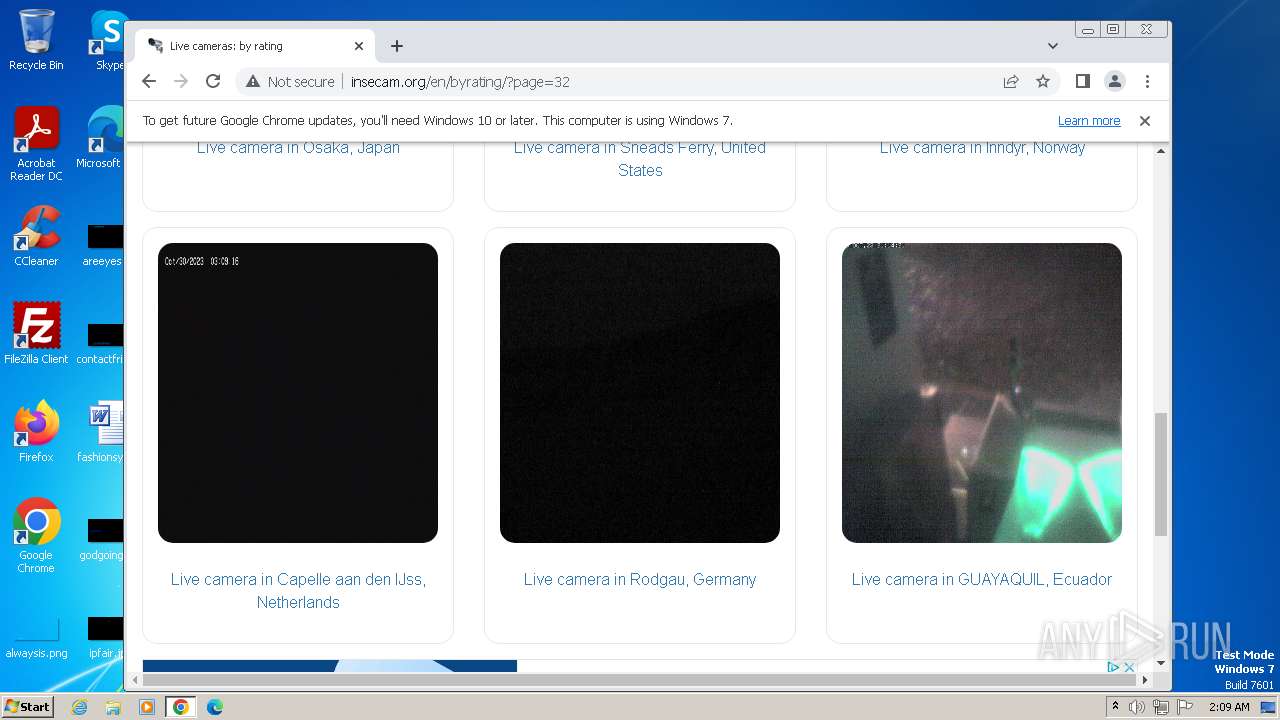Open the volume tray icon
1280x720 pixels.
click(1137, 707)
